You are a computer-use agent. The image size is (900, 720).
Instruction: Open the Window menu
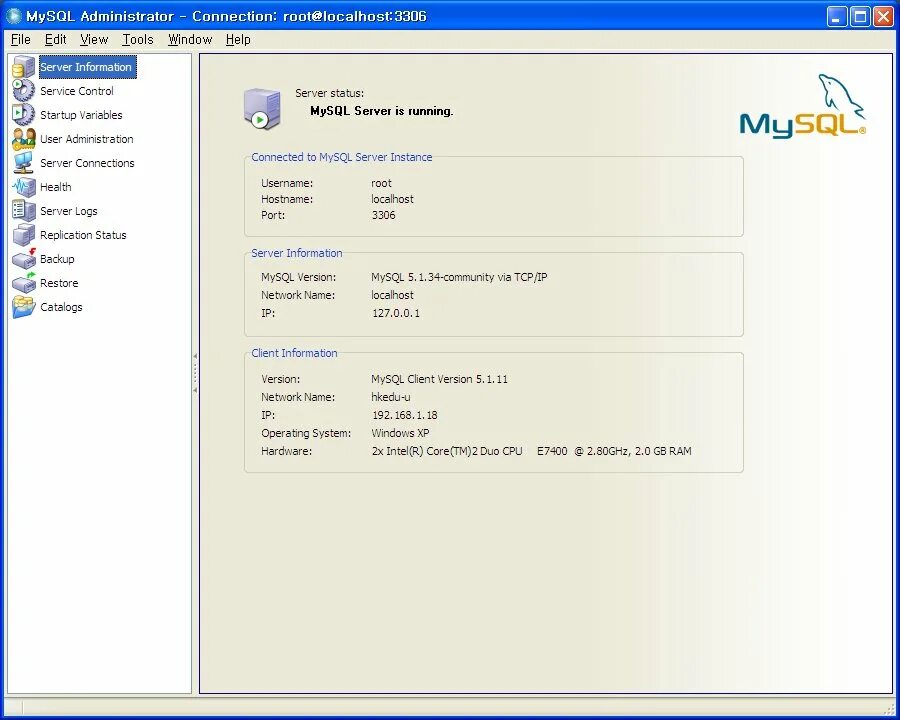click(x=190, y=40)
